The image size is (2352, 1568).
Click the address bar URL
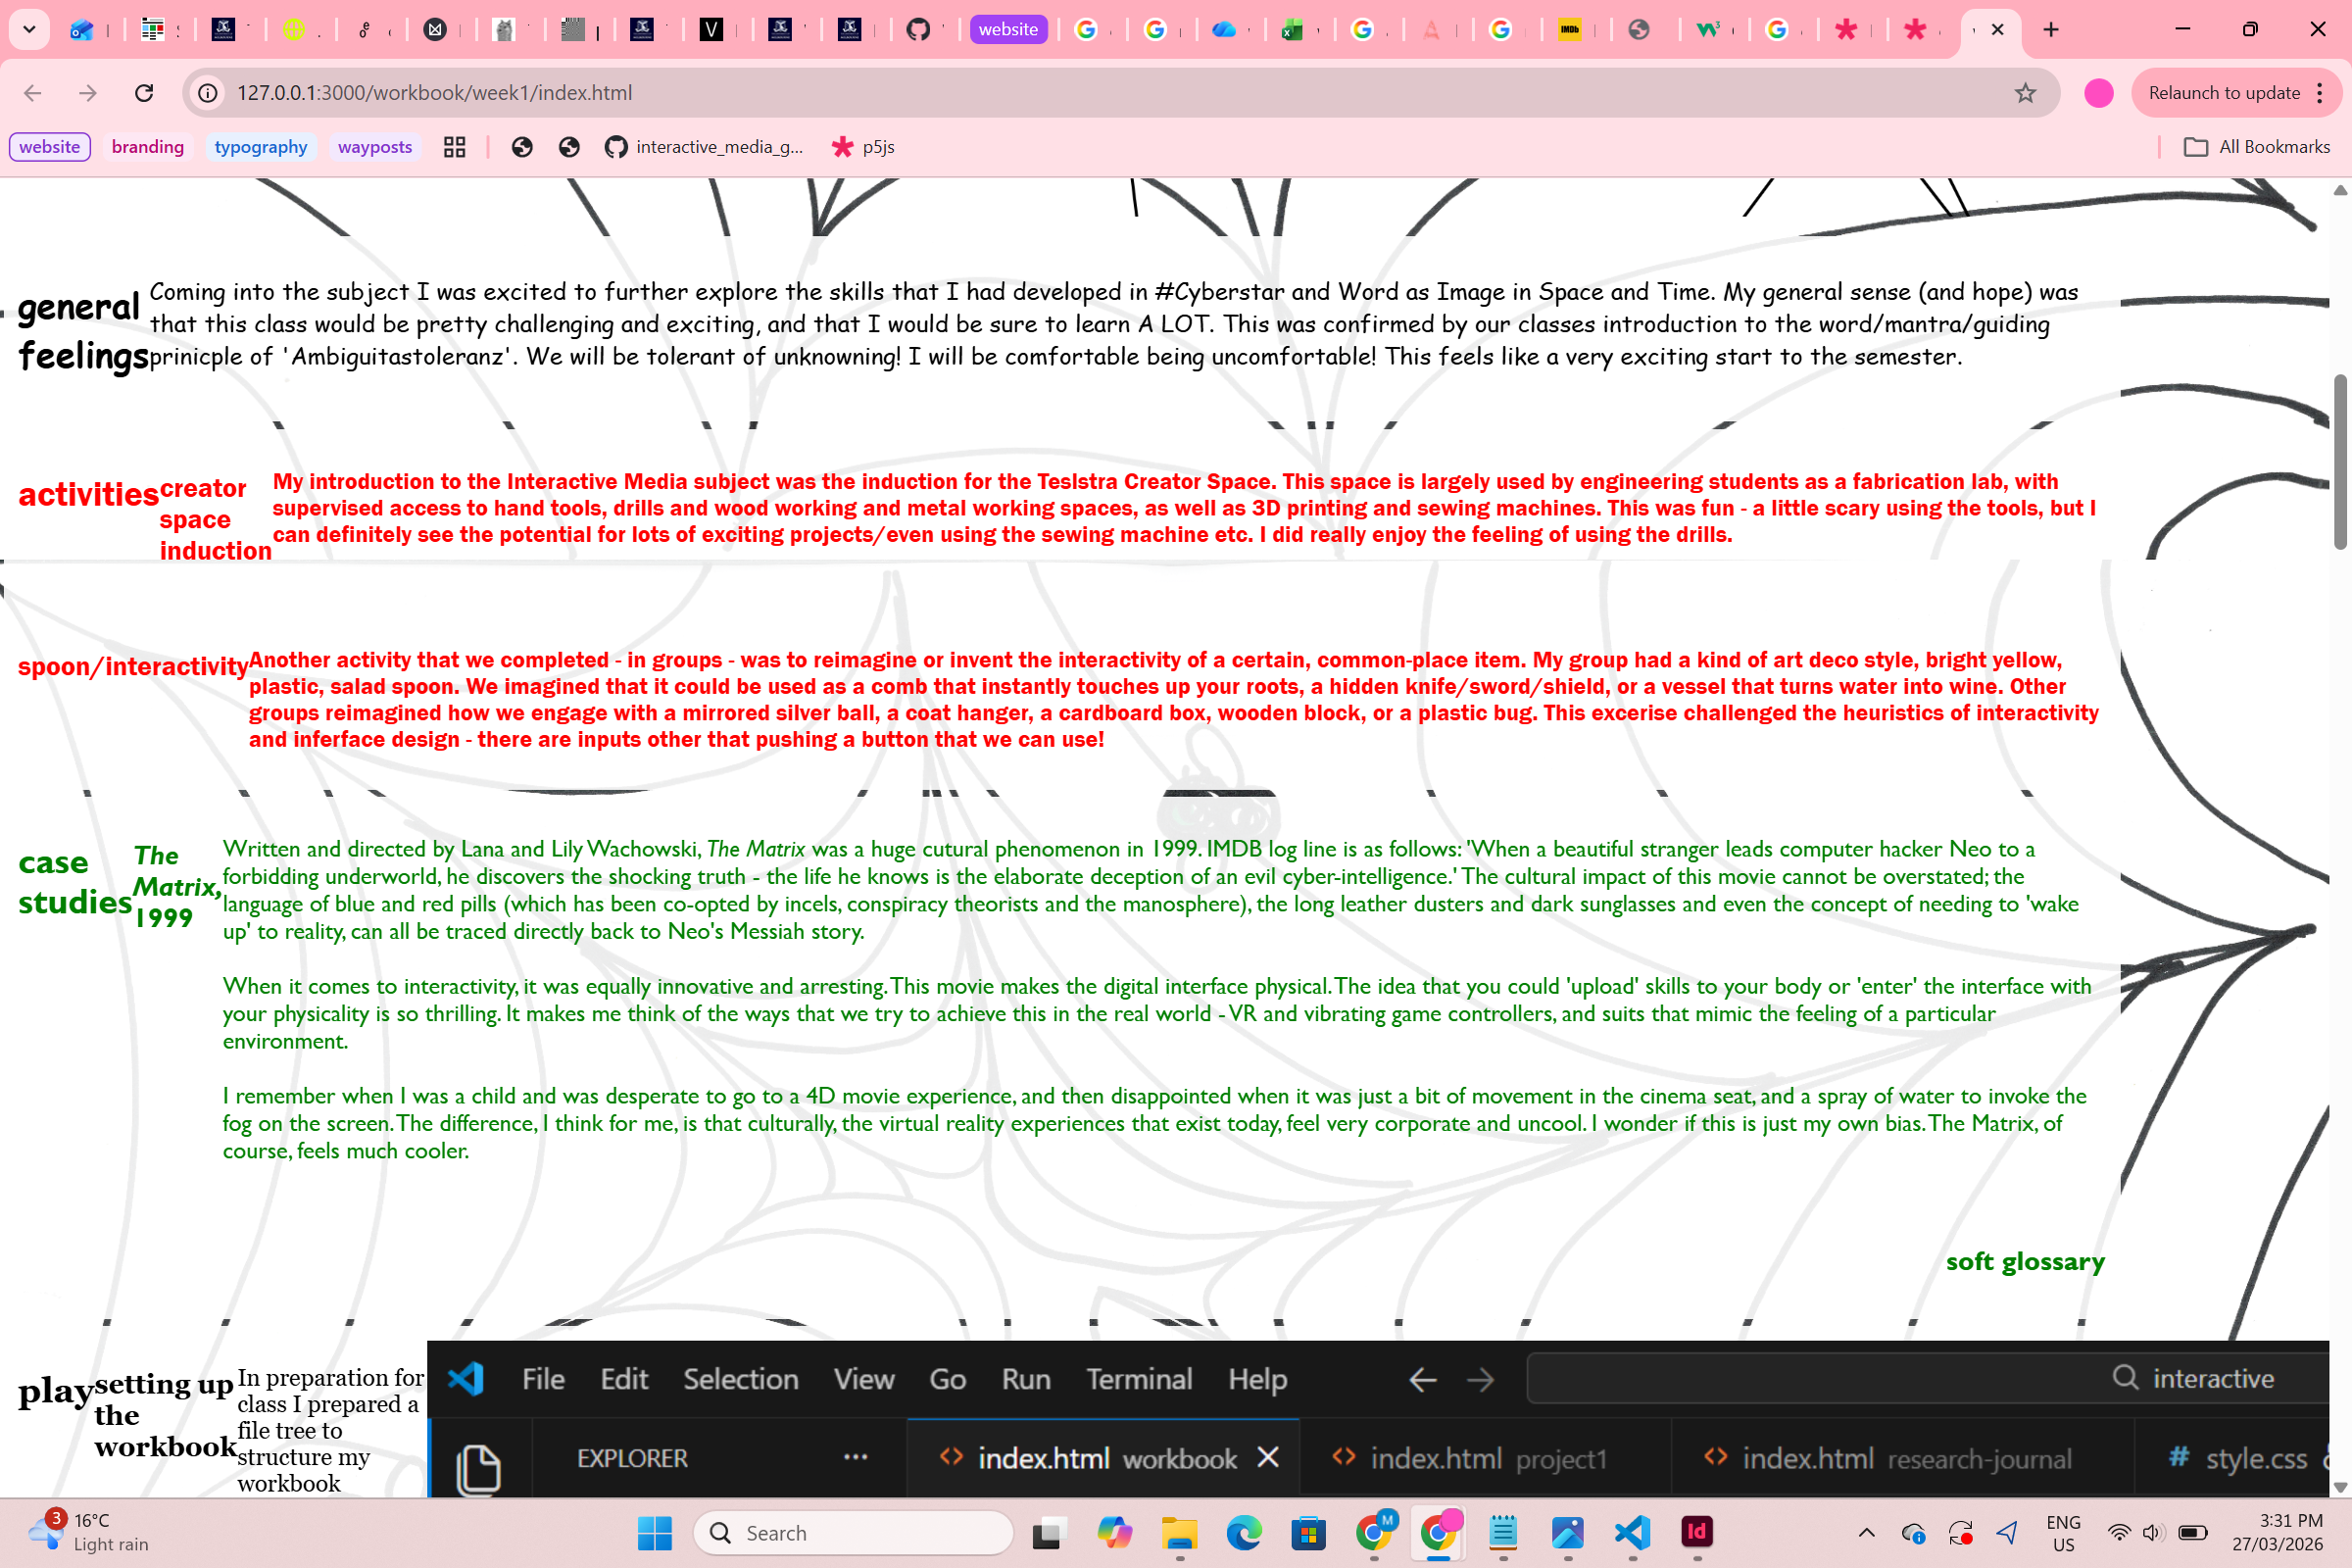pos(434,93)
